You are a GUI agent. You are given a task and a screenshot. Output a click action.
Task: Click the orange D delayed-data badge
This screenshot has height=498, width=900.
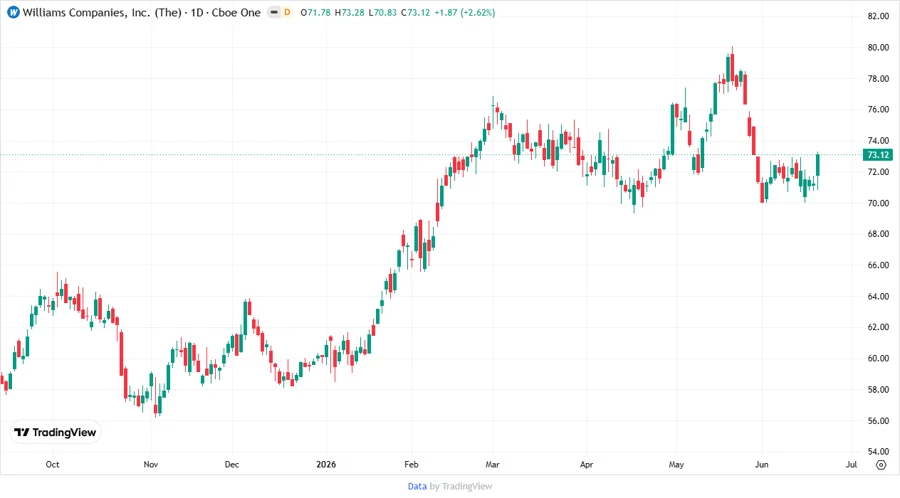pyautogui.click(x=287, y=12)
